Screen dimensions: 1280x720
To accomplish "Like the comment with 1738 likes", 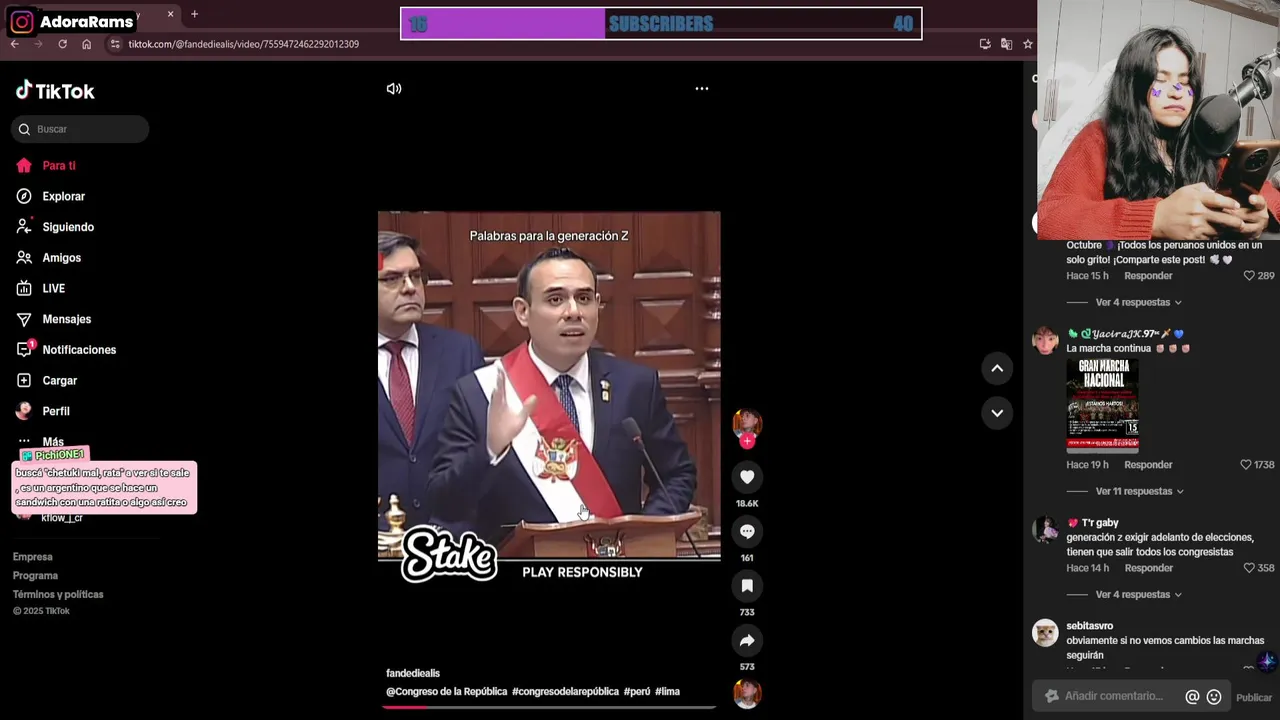I will point(1246,465).
